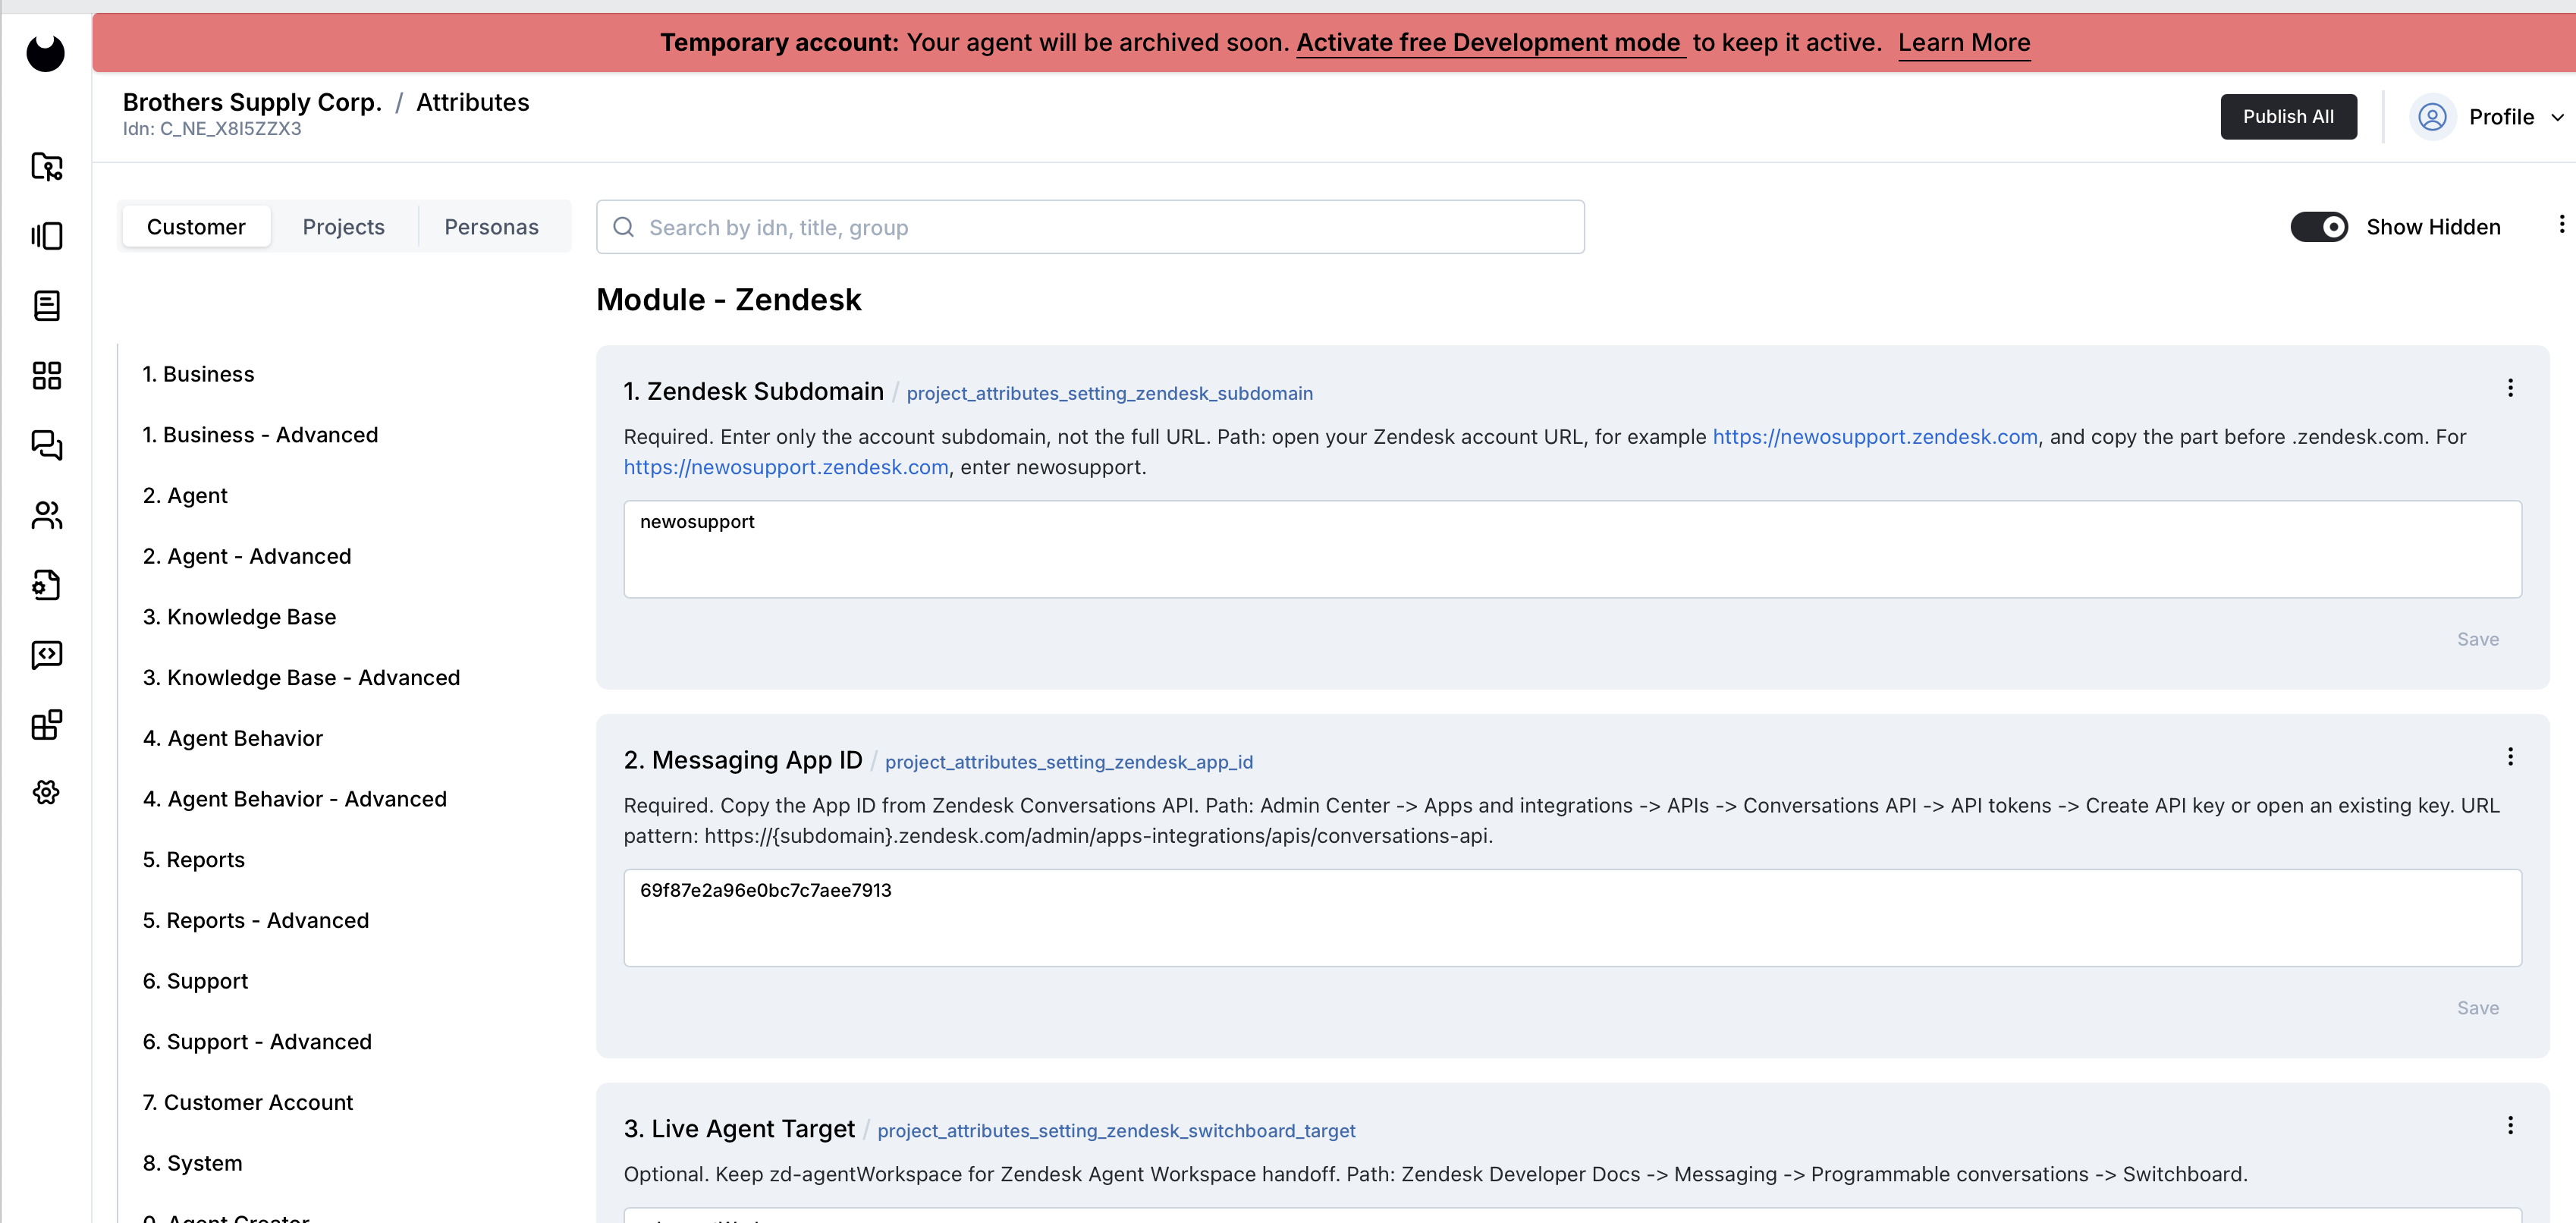This screenshot has width=2576, height=1223.
Task: Select the '5. Reports' group
Action: pyautogui.click(x=193, y=860)
